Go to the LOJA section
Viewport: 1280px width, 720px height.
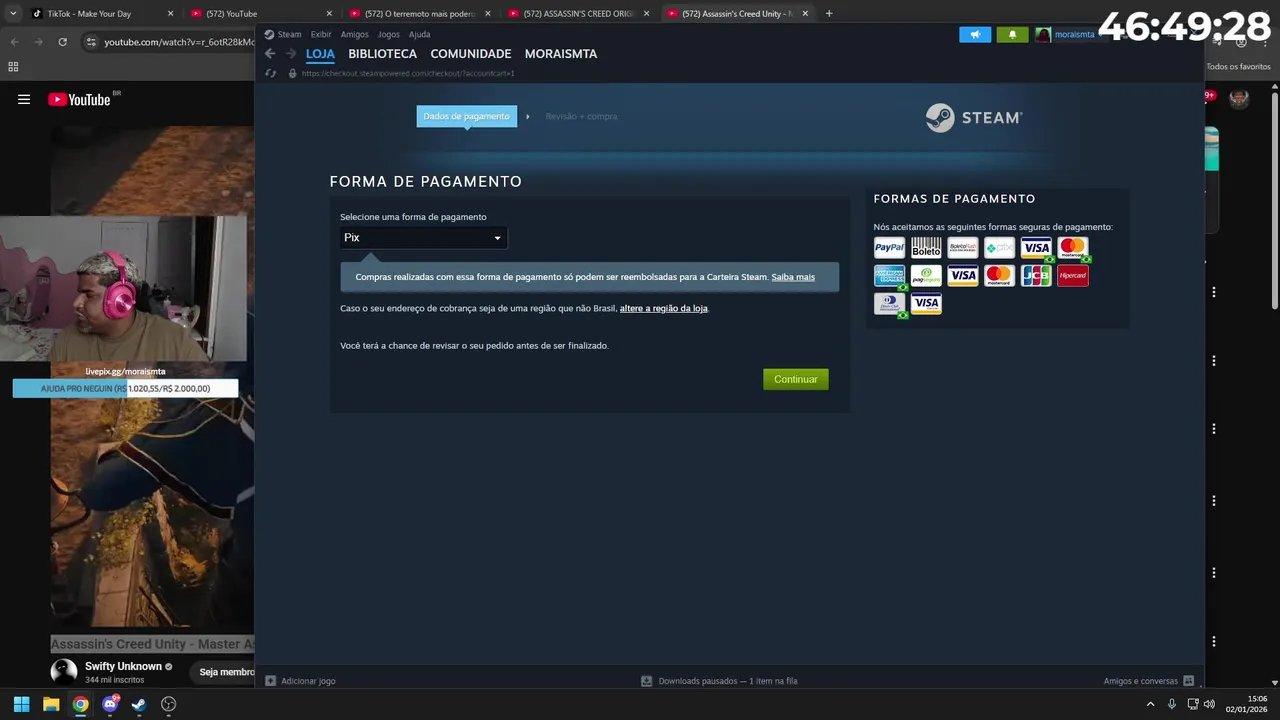320,54
